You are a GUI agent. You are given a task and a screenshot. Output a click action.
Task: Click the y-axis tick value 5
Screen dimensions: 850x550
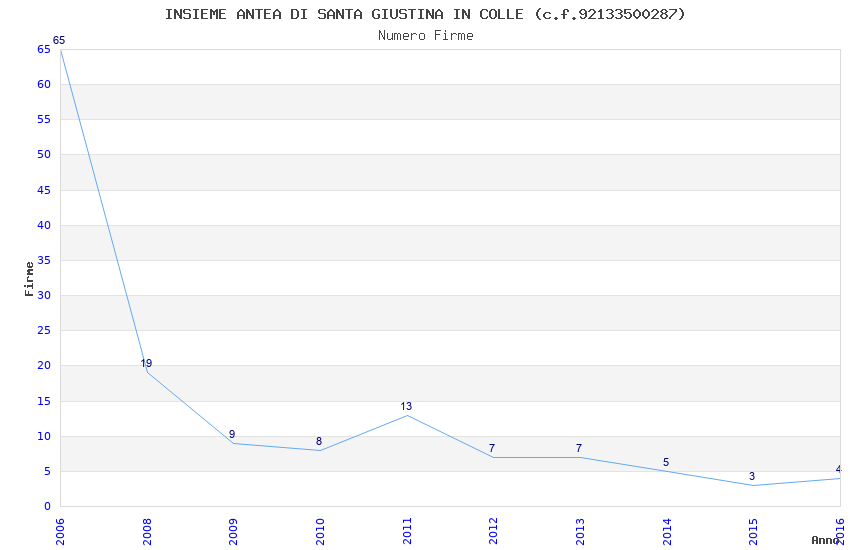47,471
